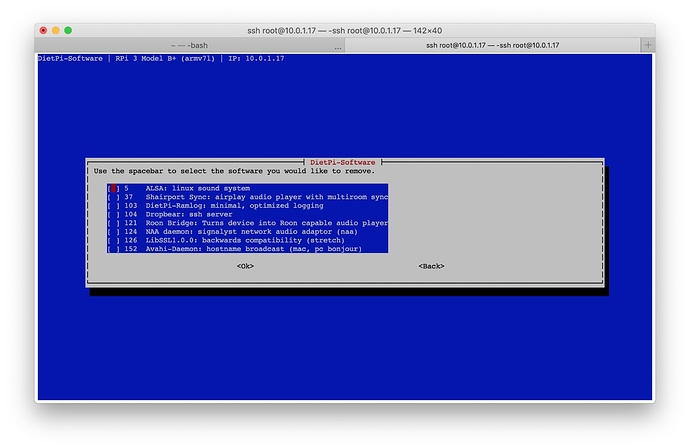Screen dimensions: 690x448
Task: Click the software ID number 121
Action: [x=131, y=223]
